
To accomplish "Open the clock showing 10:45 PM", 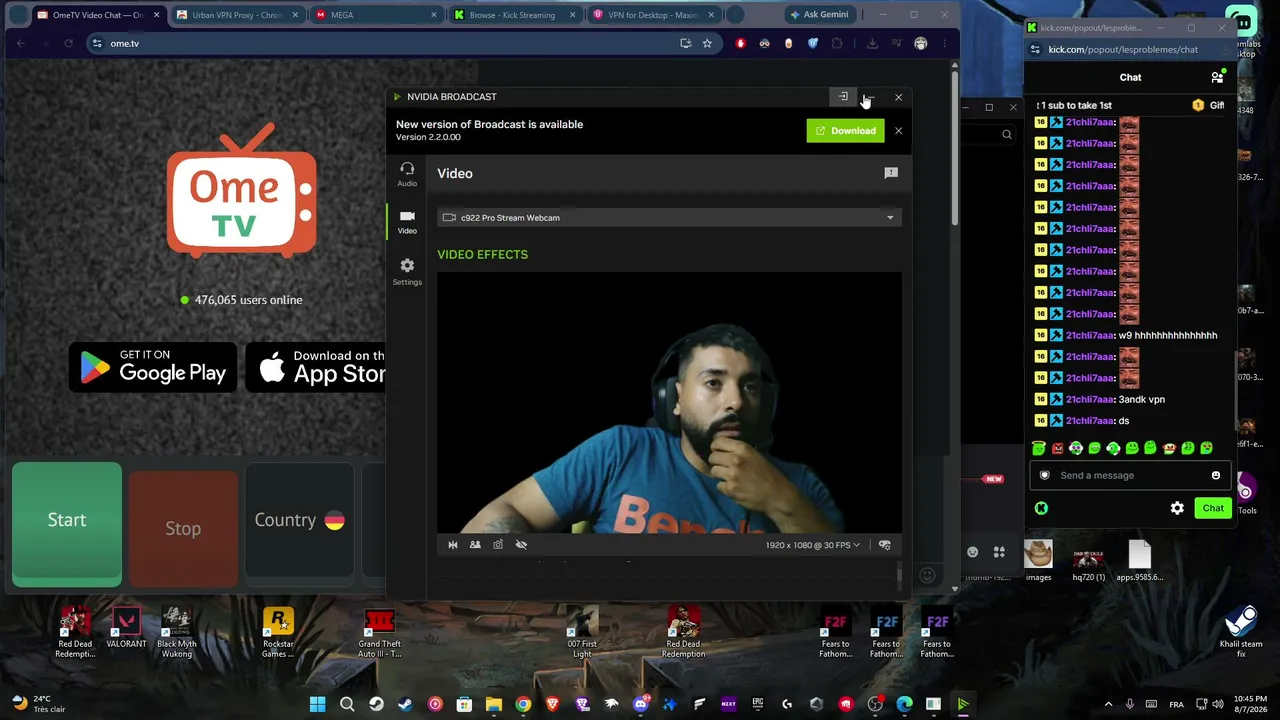I will tap(1242, 704).
